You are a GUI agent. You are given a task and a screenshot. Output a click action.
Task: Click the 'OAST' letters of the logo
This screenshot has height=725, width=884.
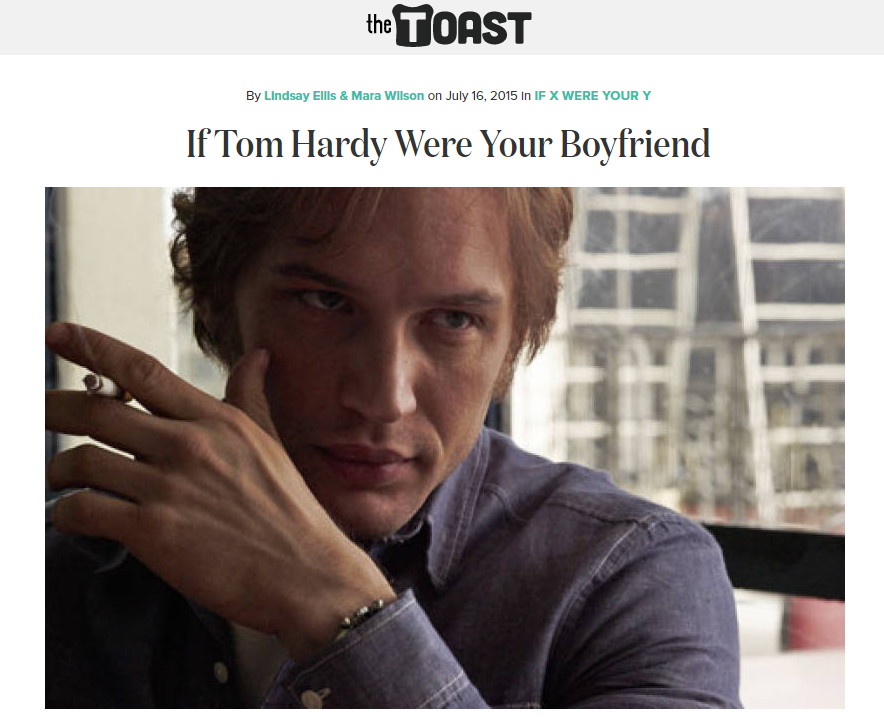point(482,28)
